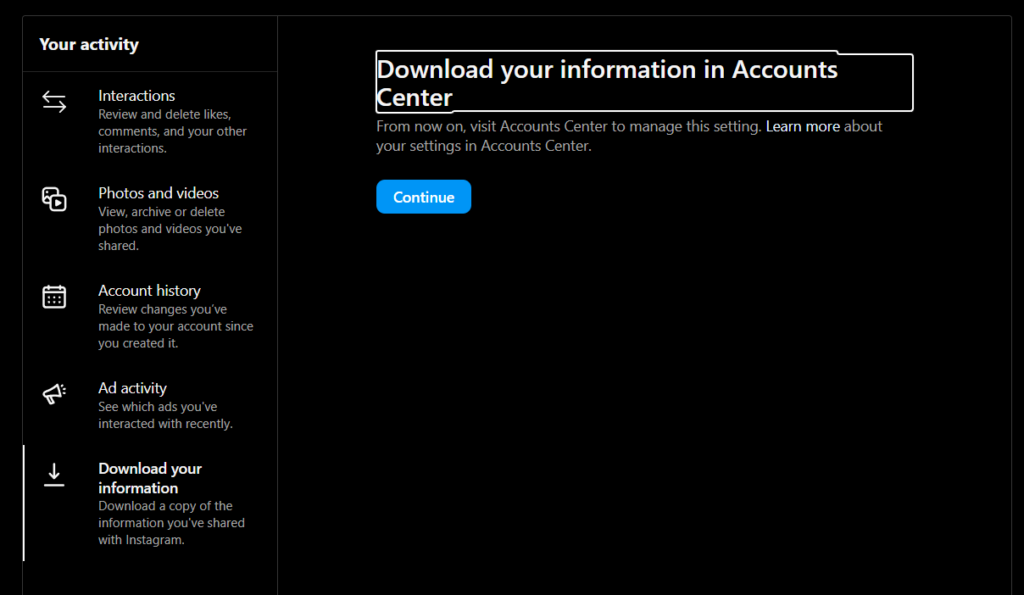The height and width of the screenshot is (595, 1024).
Task: Open Account history section
Action: click(x=150, y=316)
